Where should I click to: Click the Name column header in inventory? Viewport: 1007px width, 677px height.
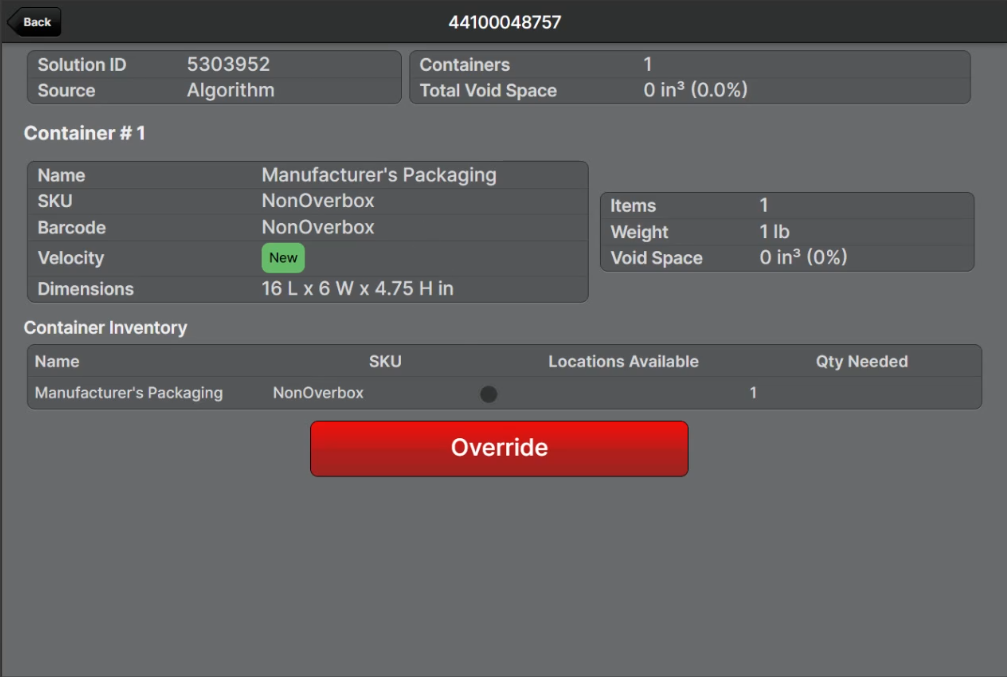[x=57, y=362]
